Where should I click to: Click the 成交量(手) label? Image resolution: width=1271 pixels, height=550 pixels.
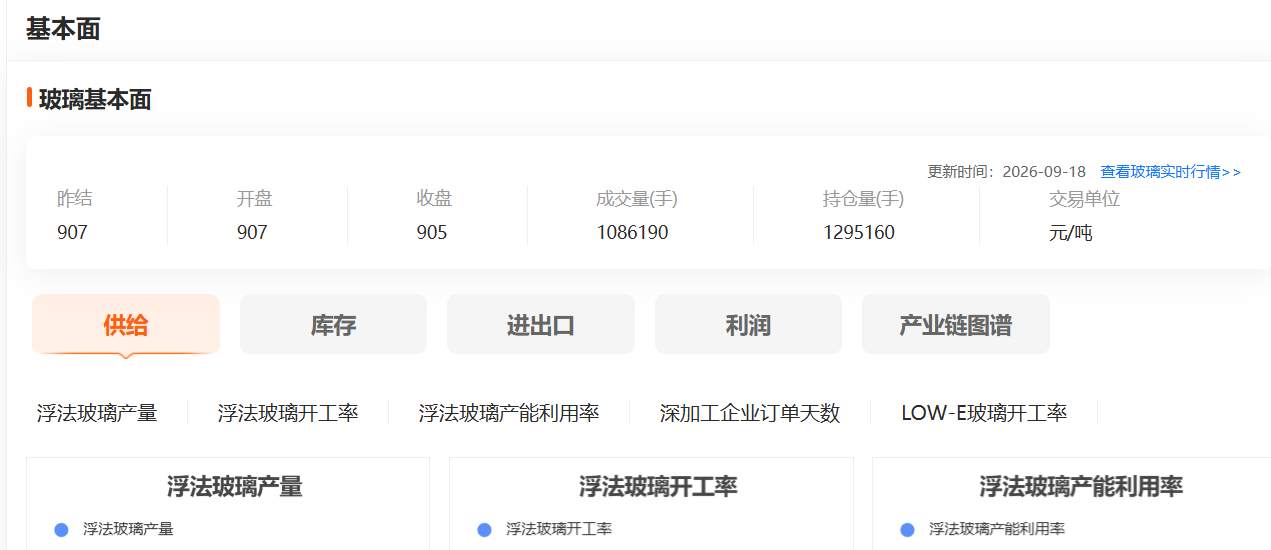click(637, 199)
